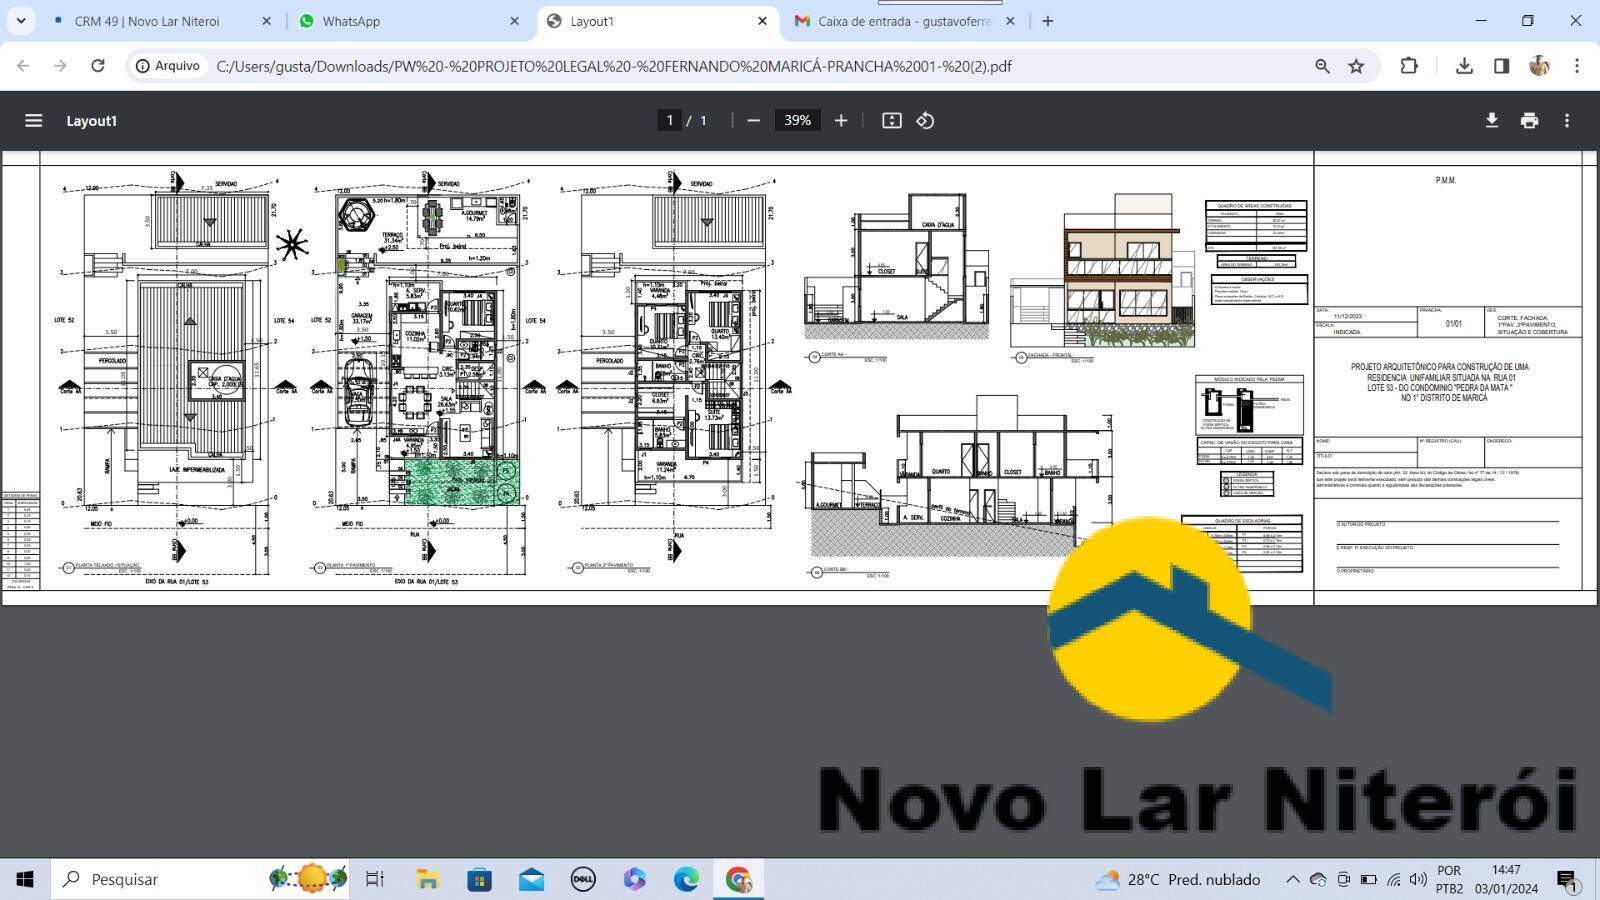Viewport: 1600px width, 900px height.
Task: Open the Dell app on taskbar
Action: click(583, 879)
